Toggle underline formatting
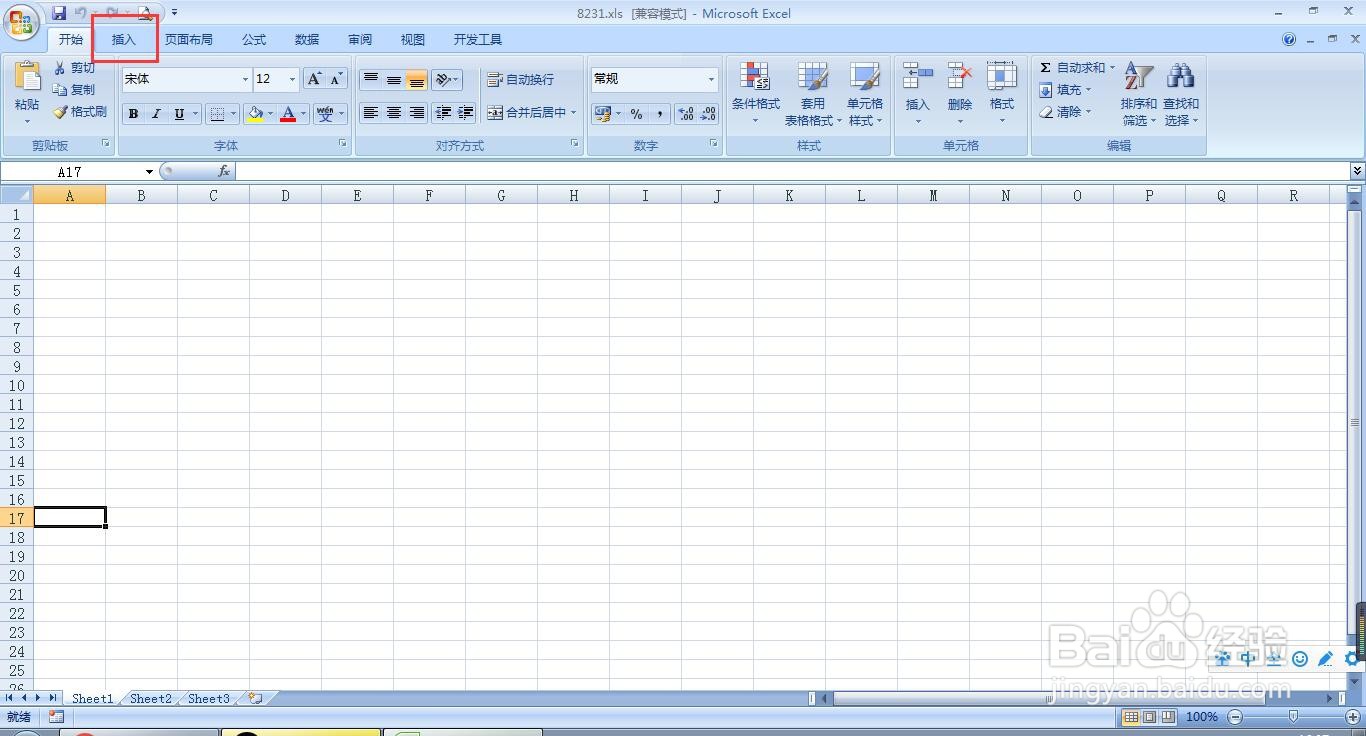Screen dimensions: 1366x736 tap(179, 114)
